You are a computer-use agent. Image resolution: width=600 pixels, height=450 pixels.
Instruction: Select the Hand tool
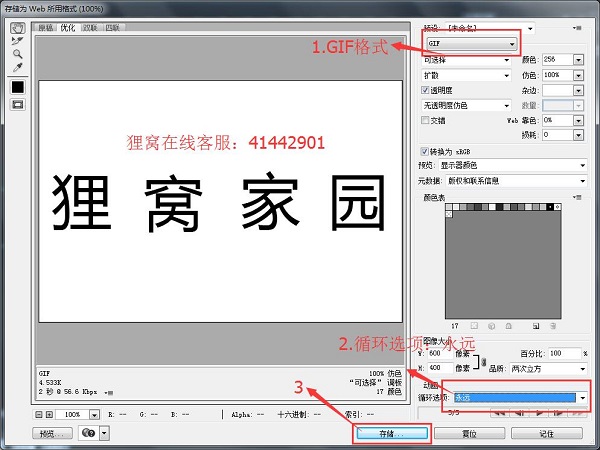pos(18,28)
